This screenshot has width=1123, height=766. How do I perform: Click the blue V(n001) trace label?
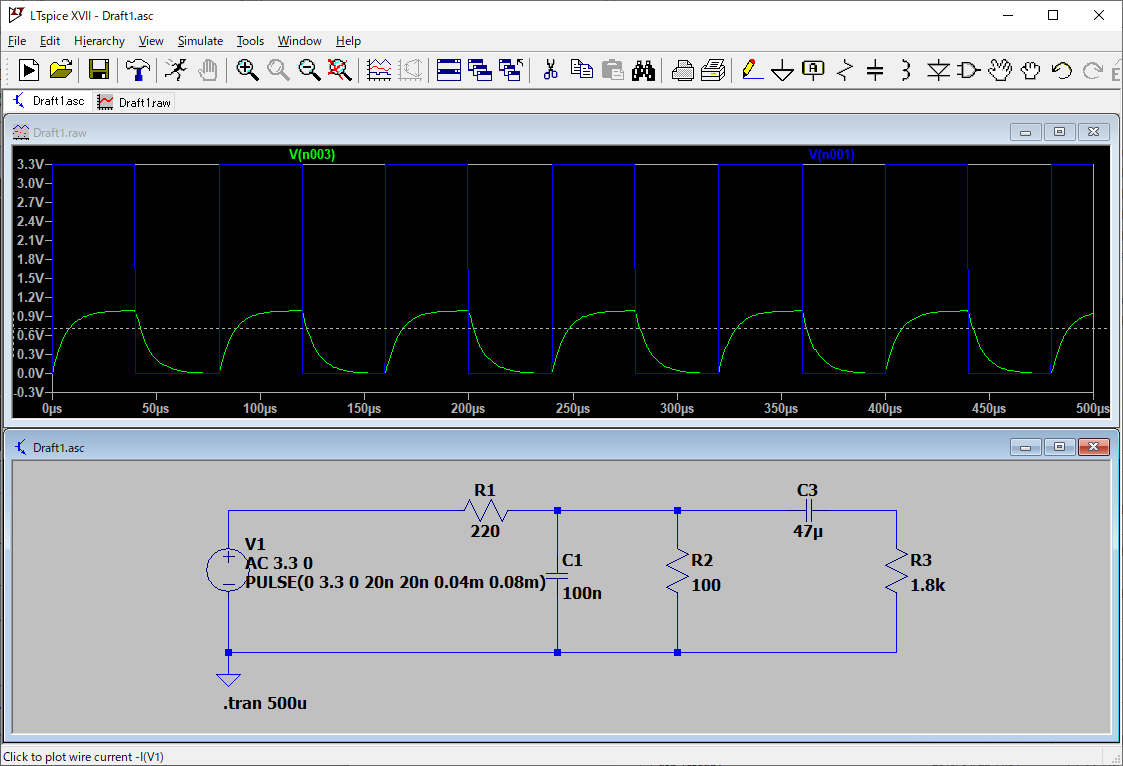pyautogui.click(x=831, y=155)
